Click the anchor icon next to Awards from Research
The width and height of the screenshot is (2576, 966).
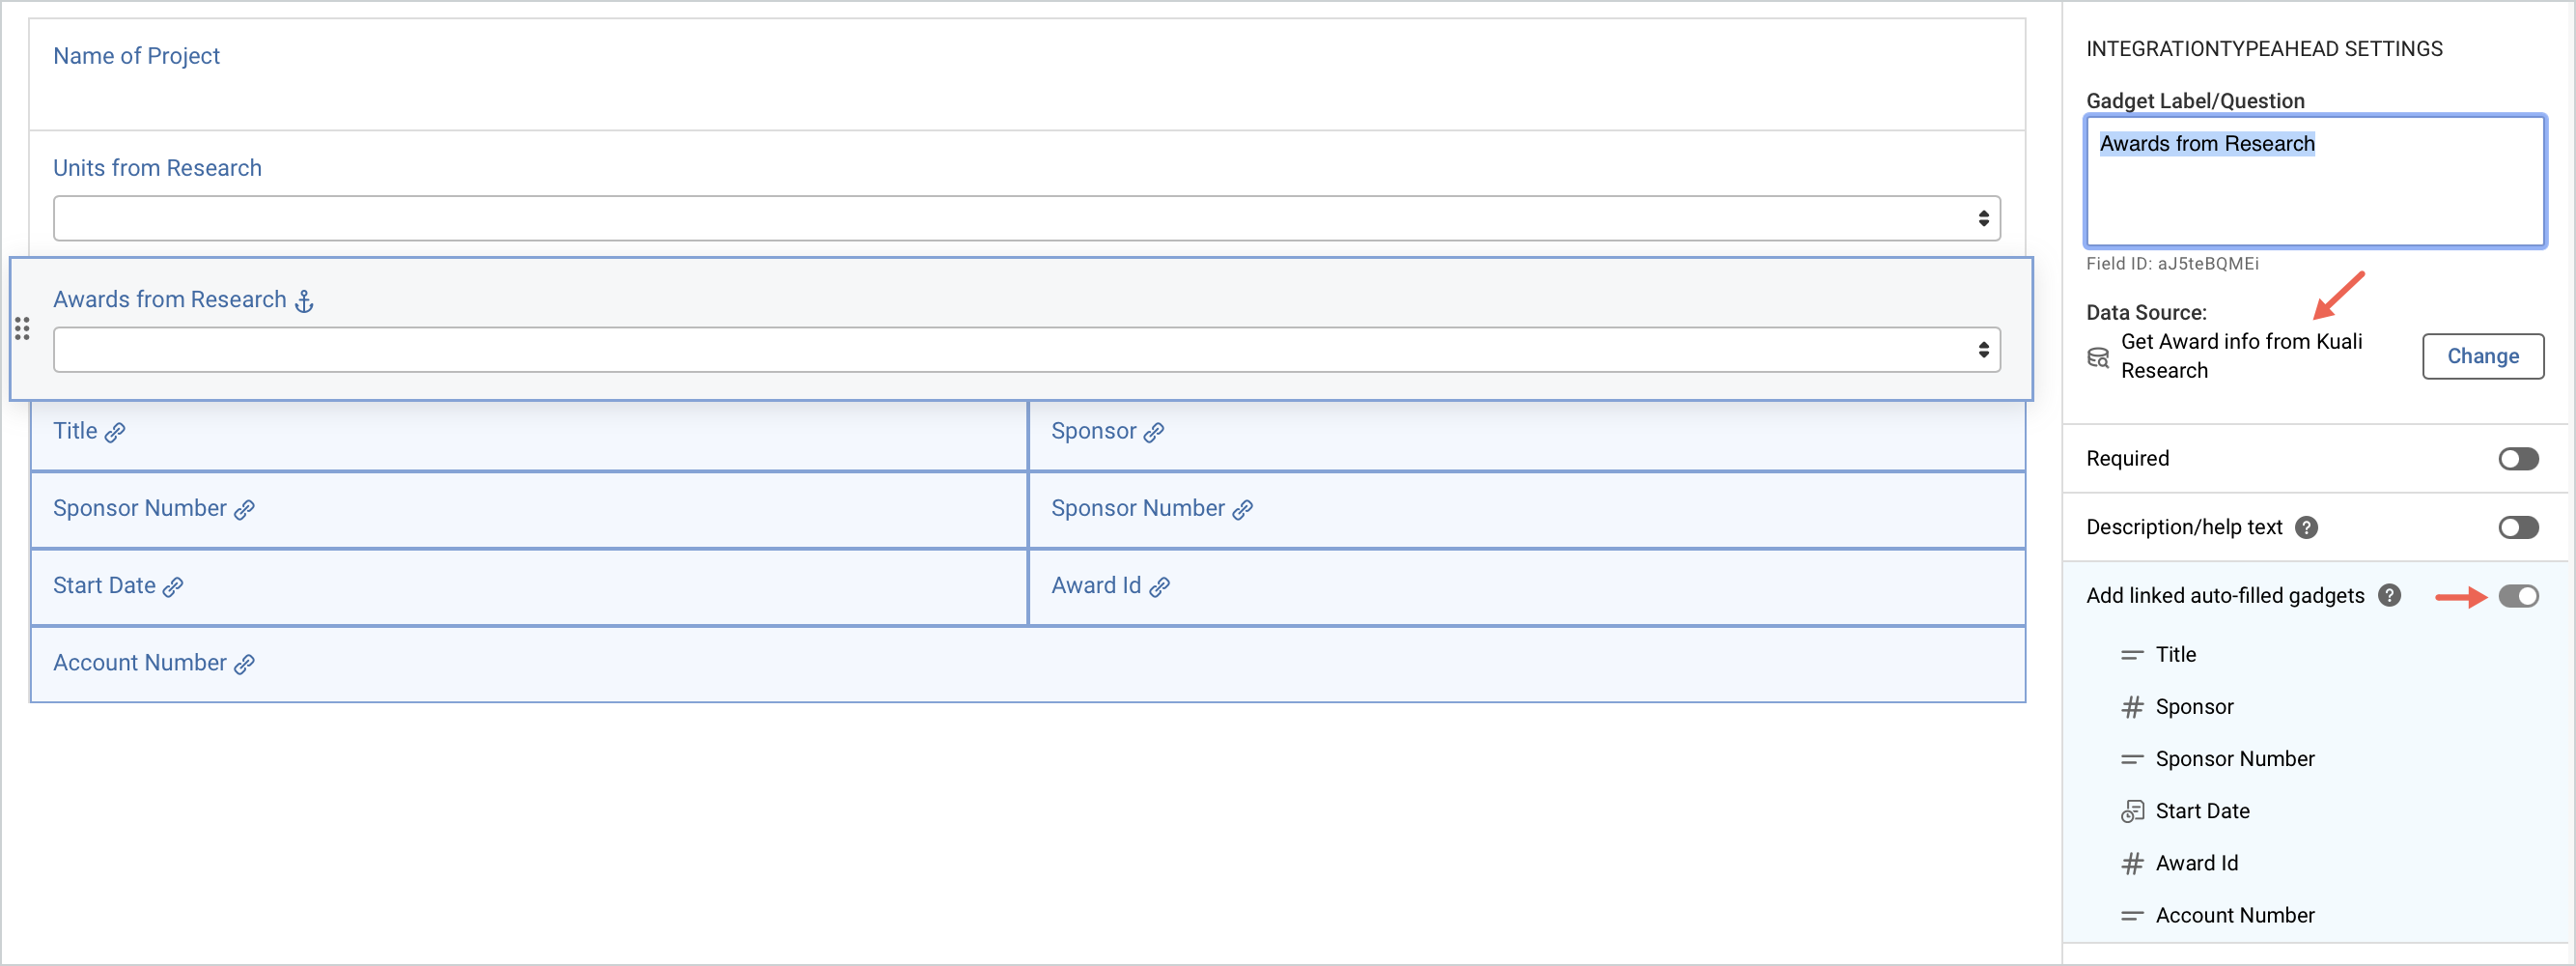point(303,300)
